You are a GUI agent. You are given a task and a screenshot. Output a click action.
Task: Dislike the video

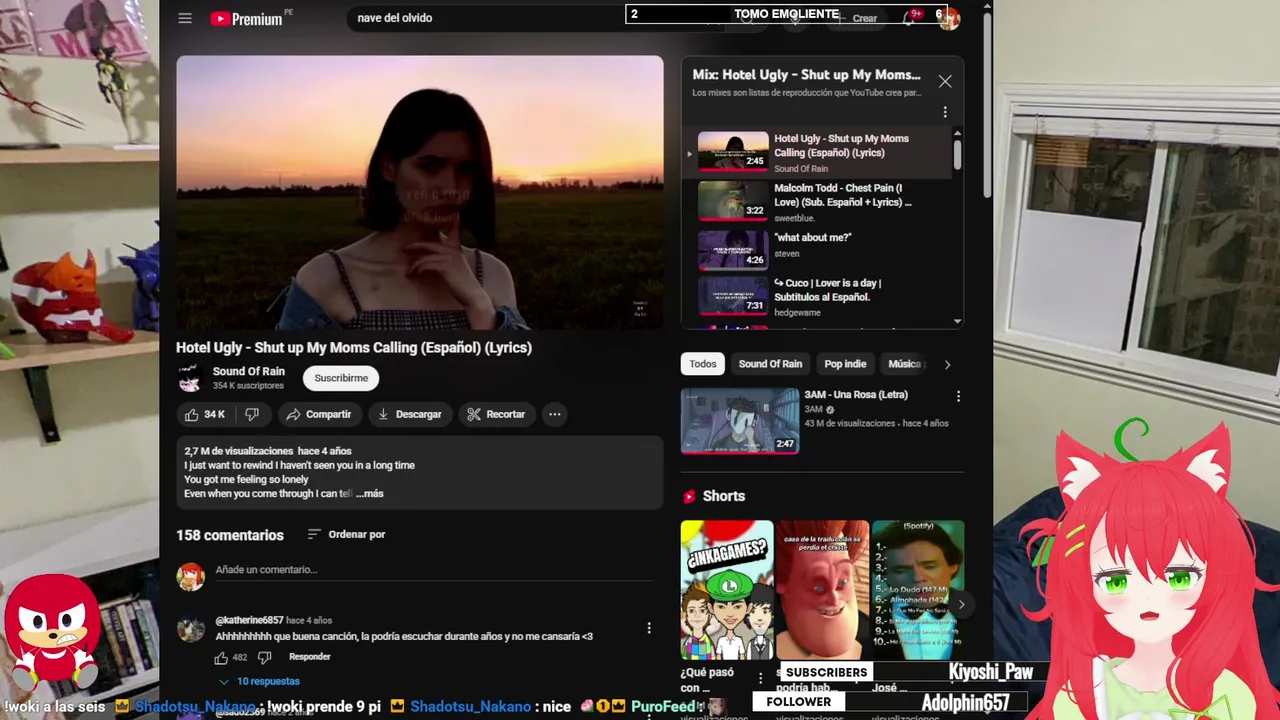tap(252, 414)
